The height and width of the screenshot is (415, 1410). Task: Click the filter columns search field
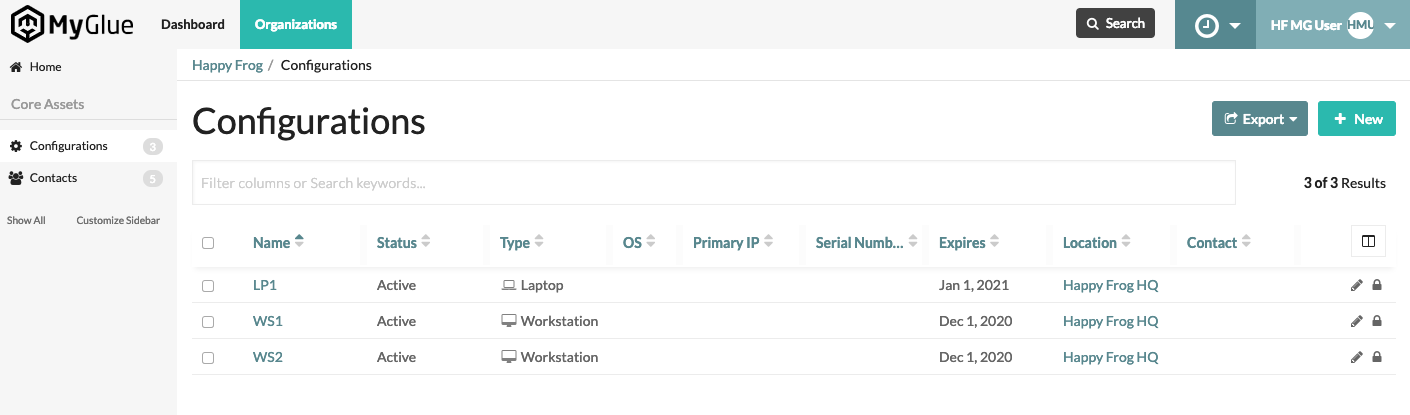(713, 183)
